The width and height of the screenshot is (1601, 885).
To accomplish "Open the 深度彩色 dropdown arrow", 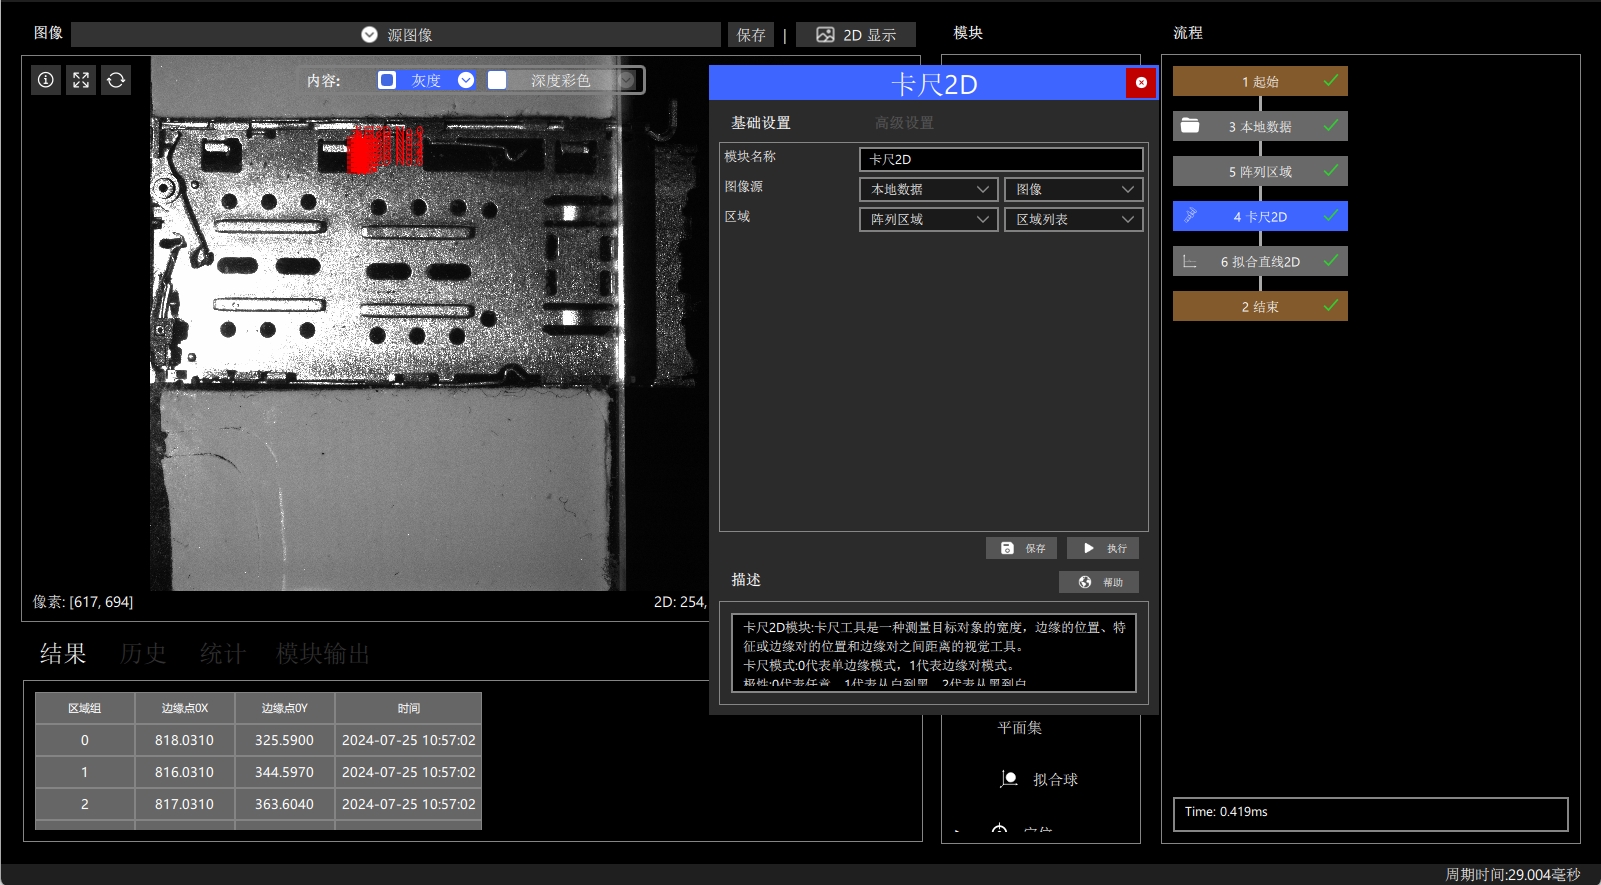I will 626,80.
